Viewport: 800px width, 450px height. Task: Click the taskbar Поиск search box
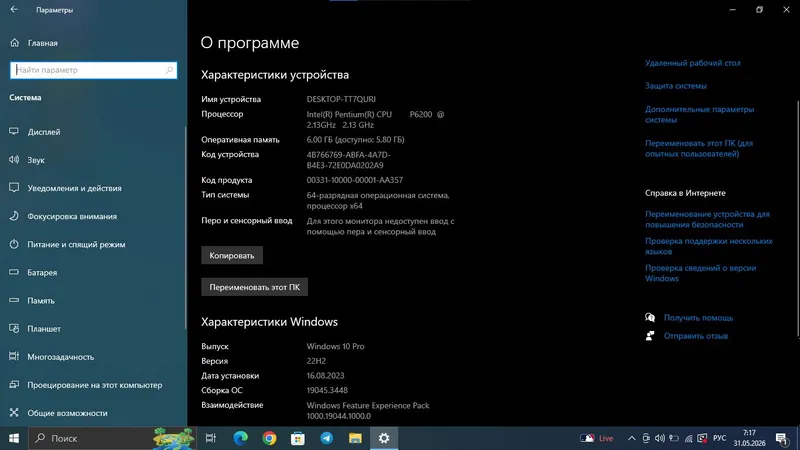point(112,438)
